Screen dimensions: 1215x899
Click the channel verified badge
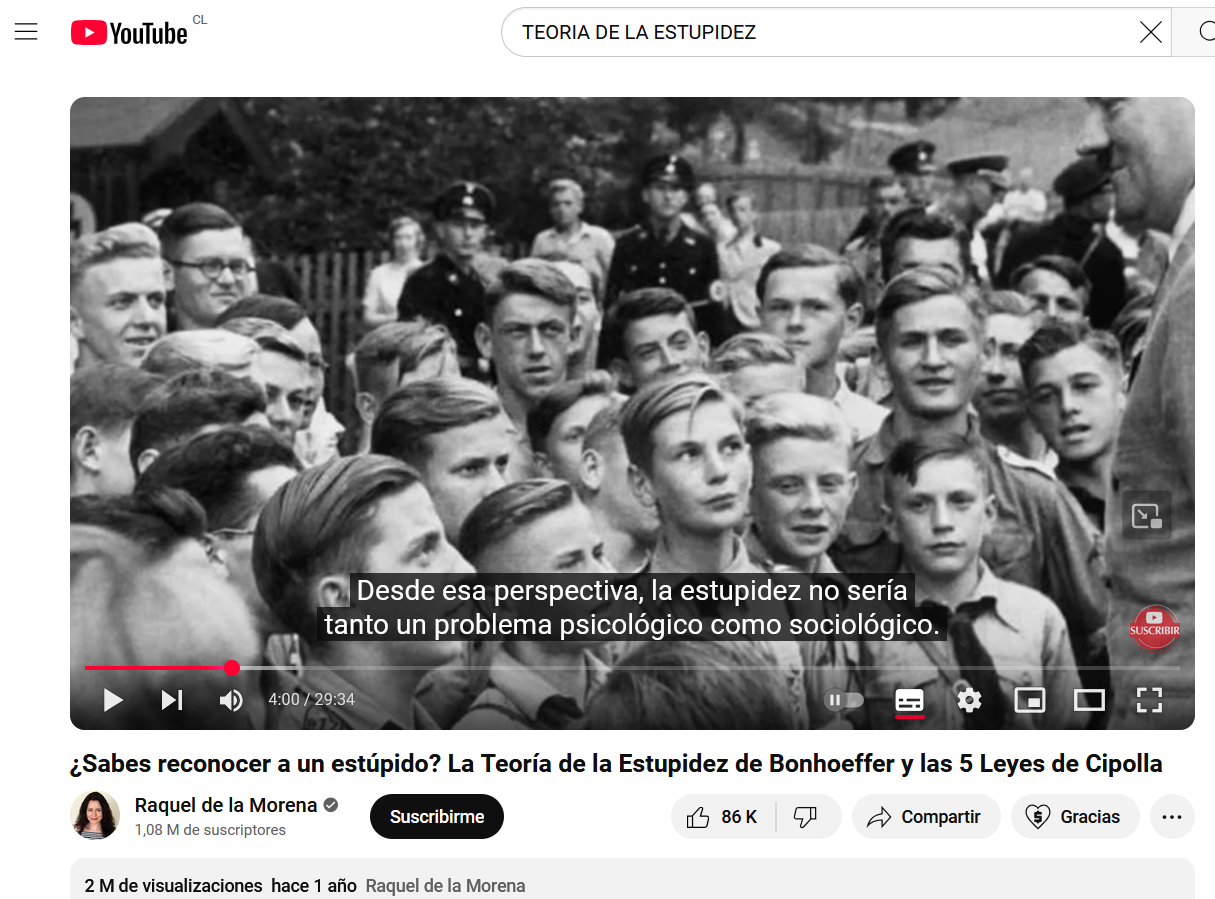tap(331, 805)
